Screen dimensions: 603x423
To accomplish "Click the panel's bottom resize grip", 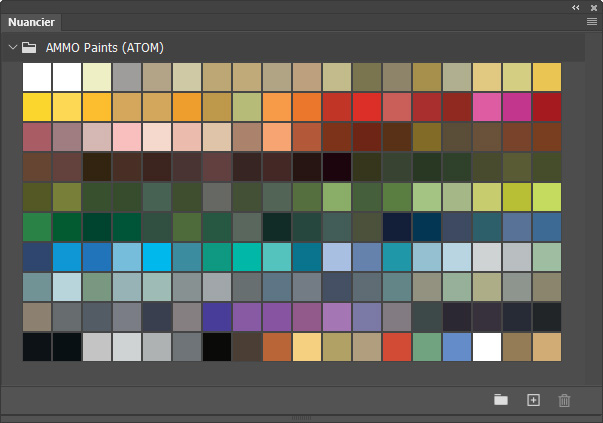I will pyautogui.click(x=301, y=418).
